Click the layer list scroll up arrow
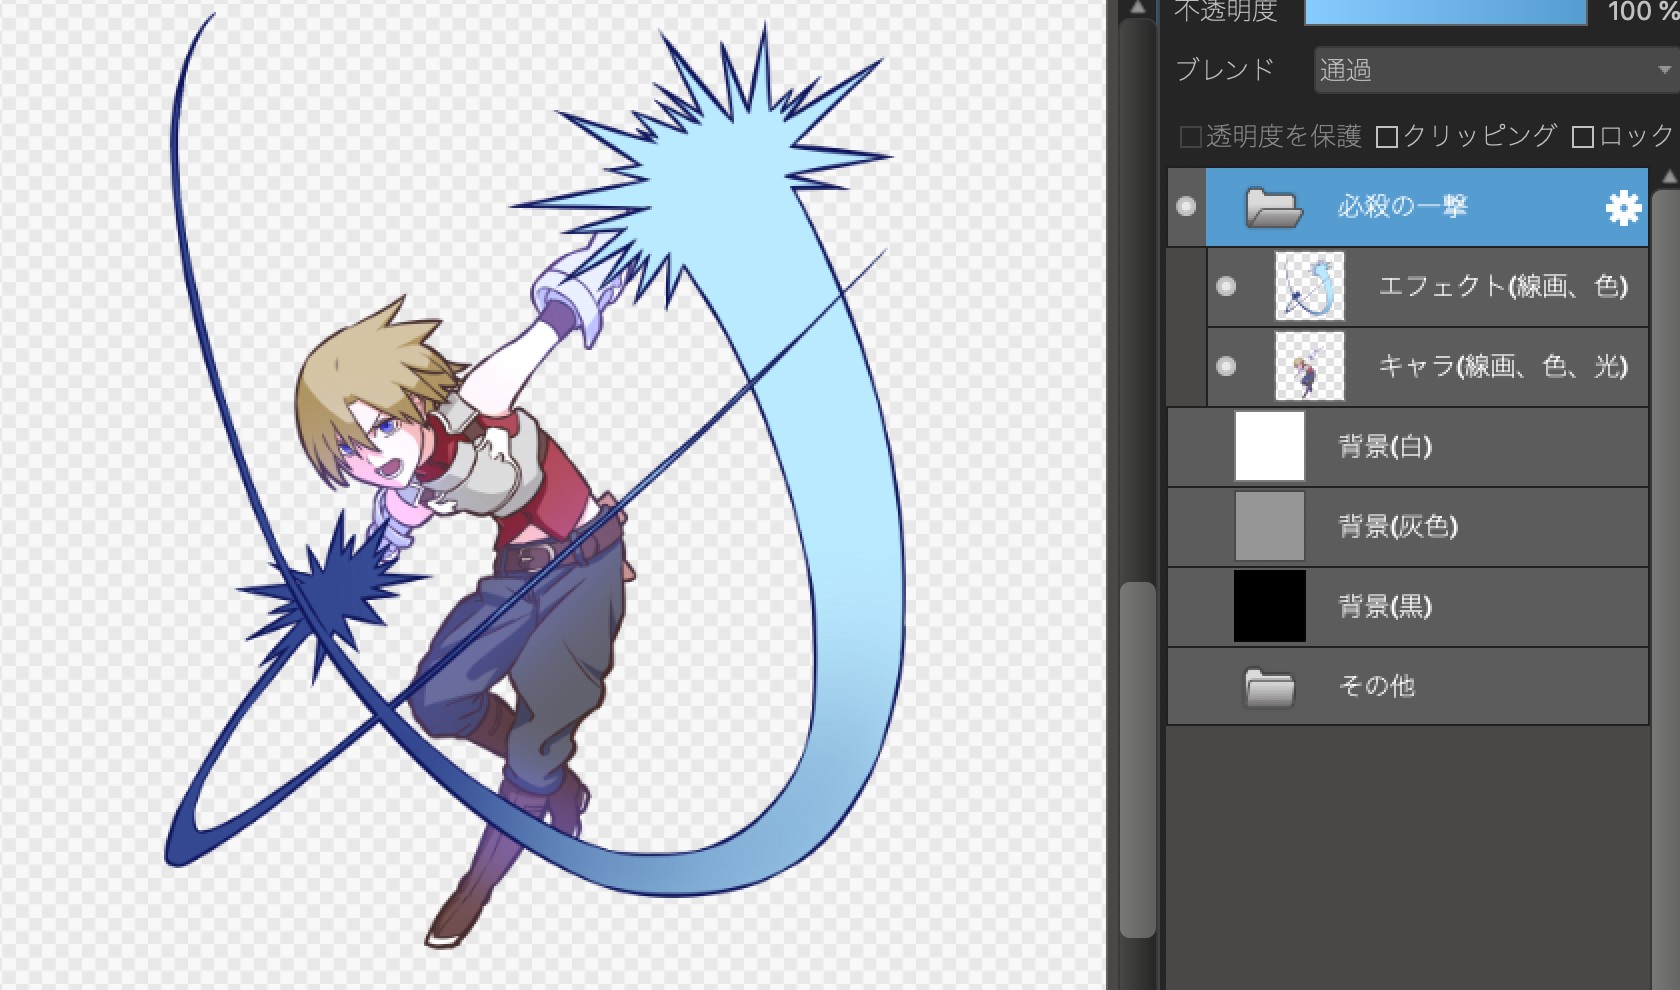Screen dimensions: 1680x990 point(1668,177)
